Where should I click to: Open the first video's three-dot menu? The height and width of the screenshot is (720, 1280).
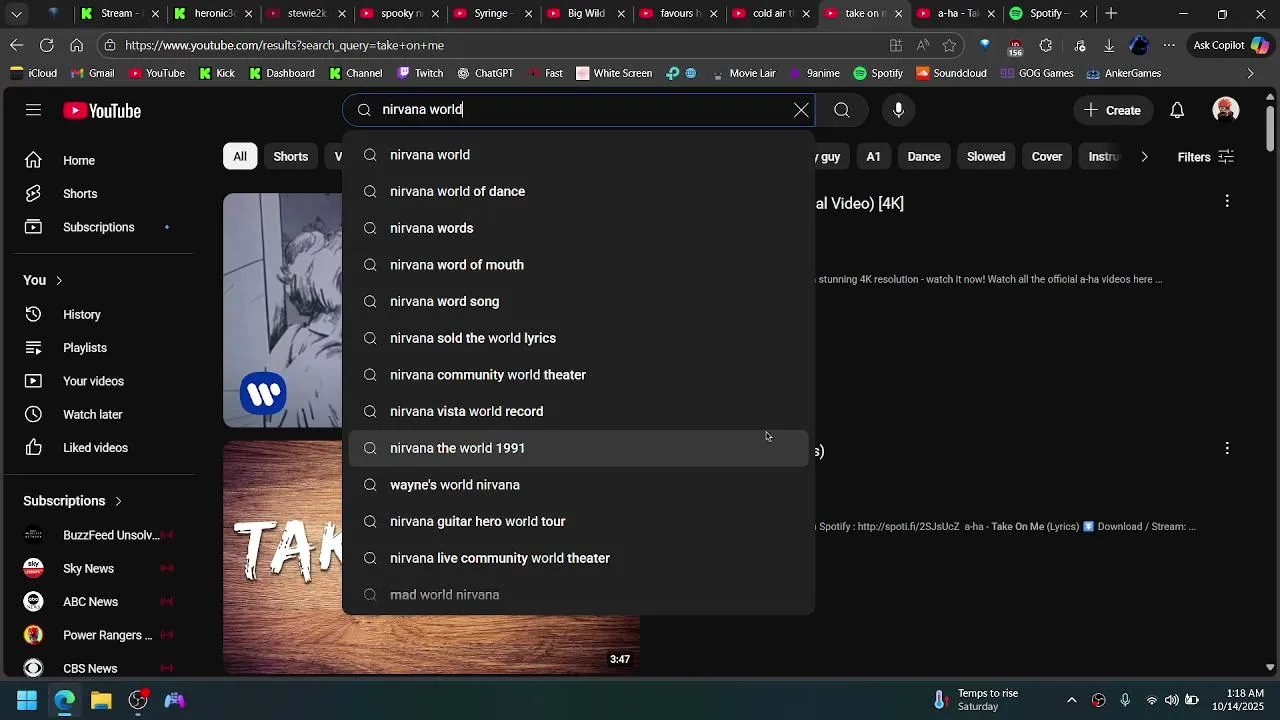point(1227,202)
